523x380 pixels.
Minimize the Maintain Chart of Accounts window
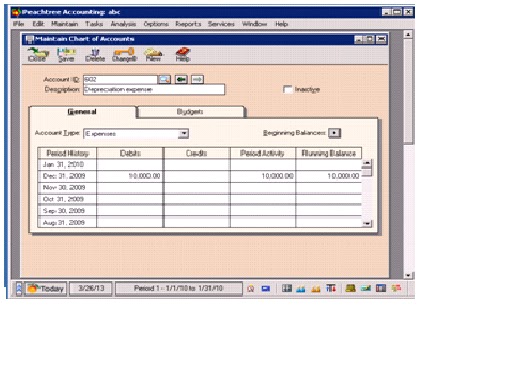coord(359,39)
